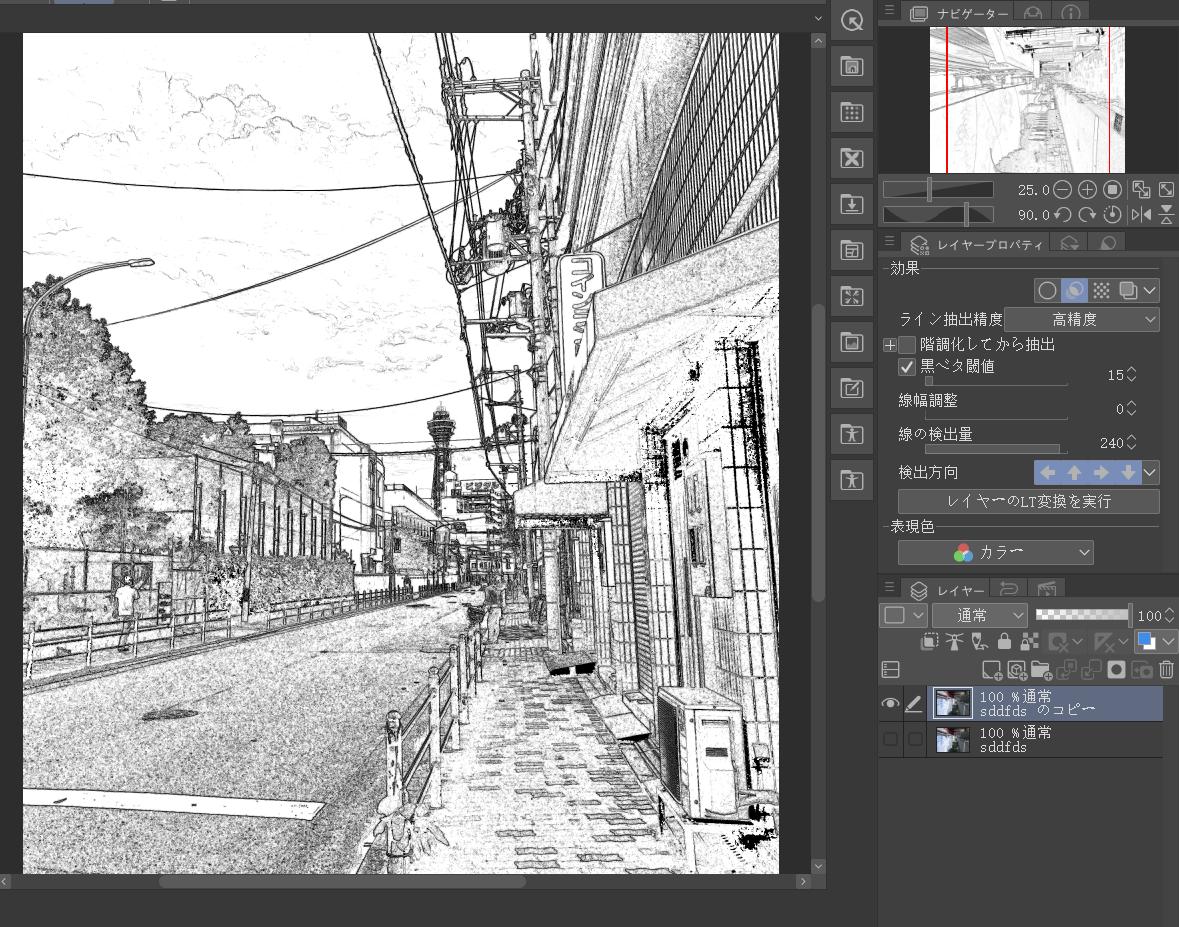This screenshot has width=1179, height=927.
Task: Flip canvas vertically in Navigator
Action: (x=1166, y=215)
